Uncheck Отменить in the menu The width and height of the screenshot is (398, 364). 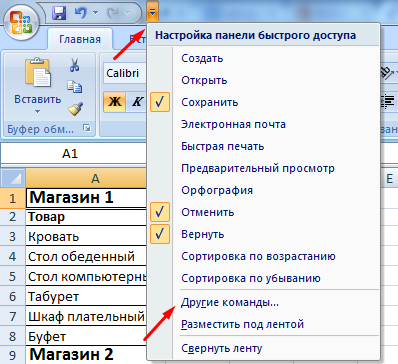point(263,212)
